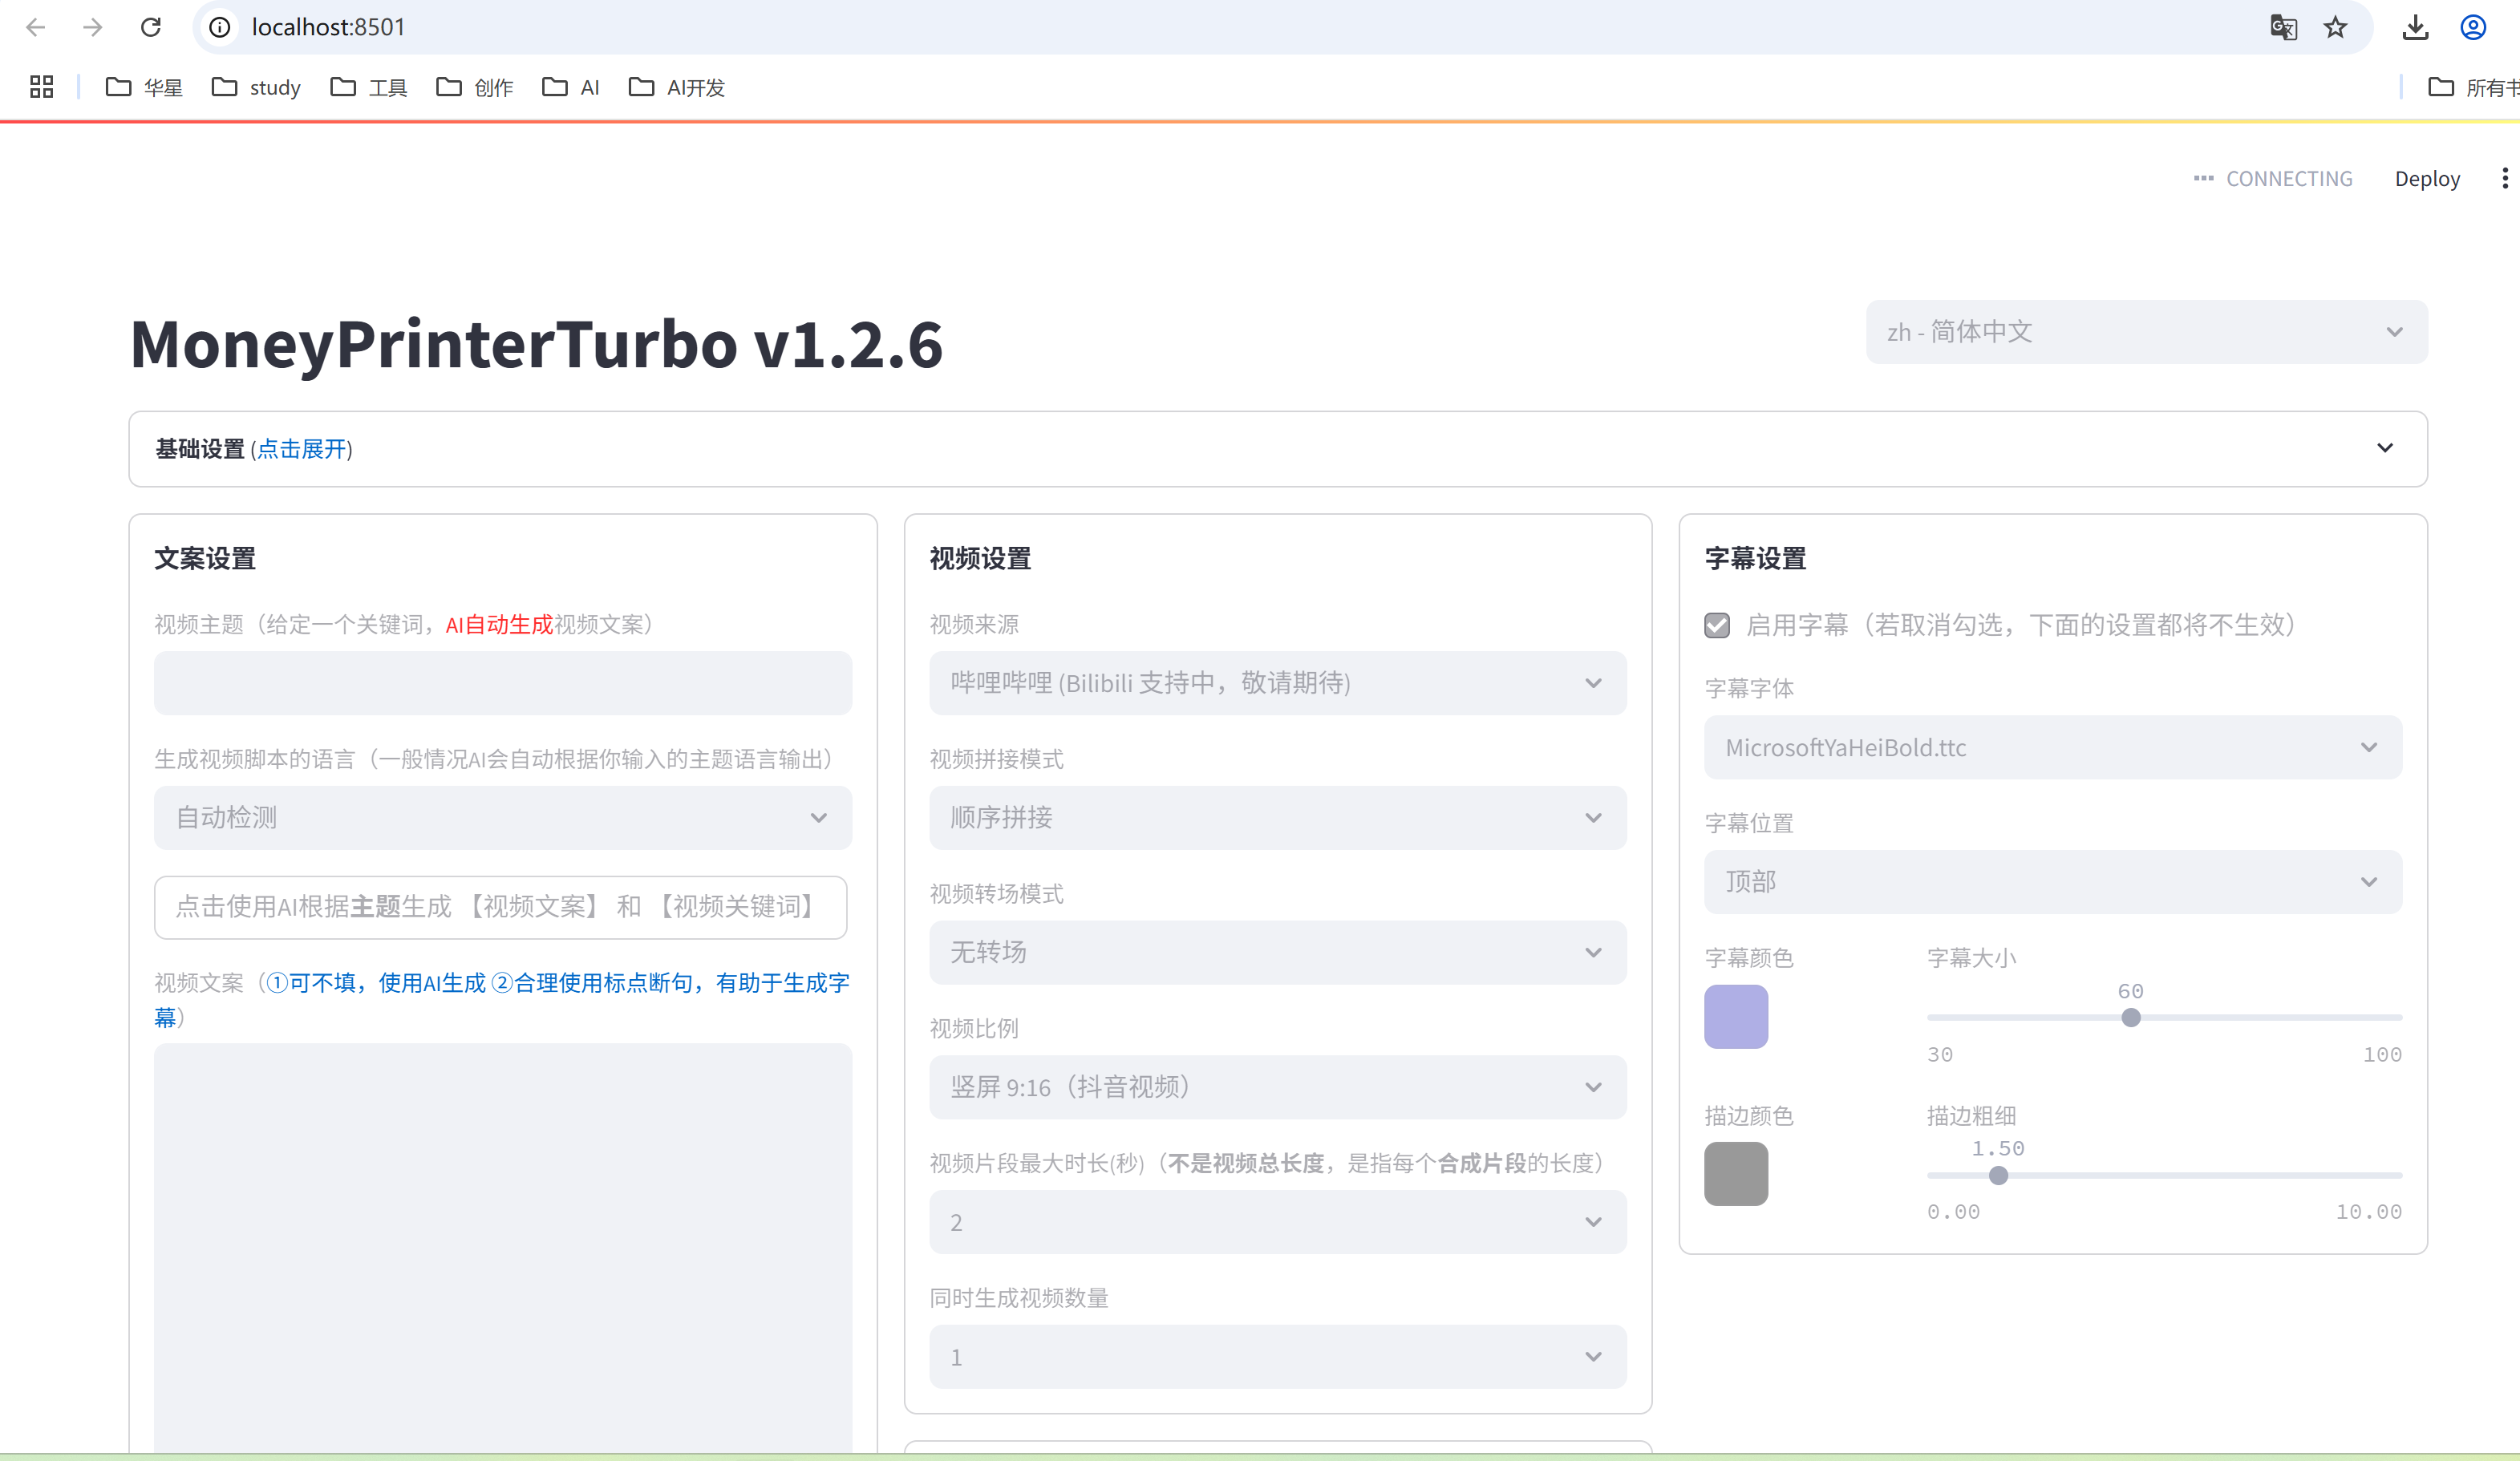Click the AI generate 视频文案 和 视频关键词 button
Viewport: 2520px width, 1461px height.
point(500,907)
